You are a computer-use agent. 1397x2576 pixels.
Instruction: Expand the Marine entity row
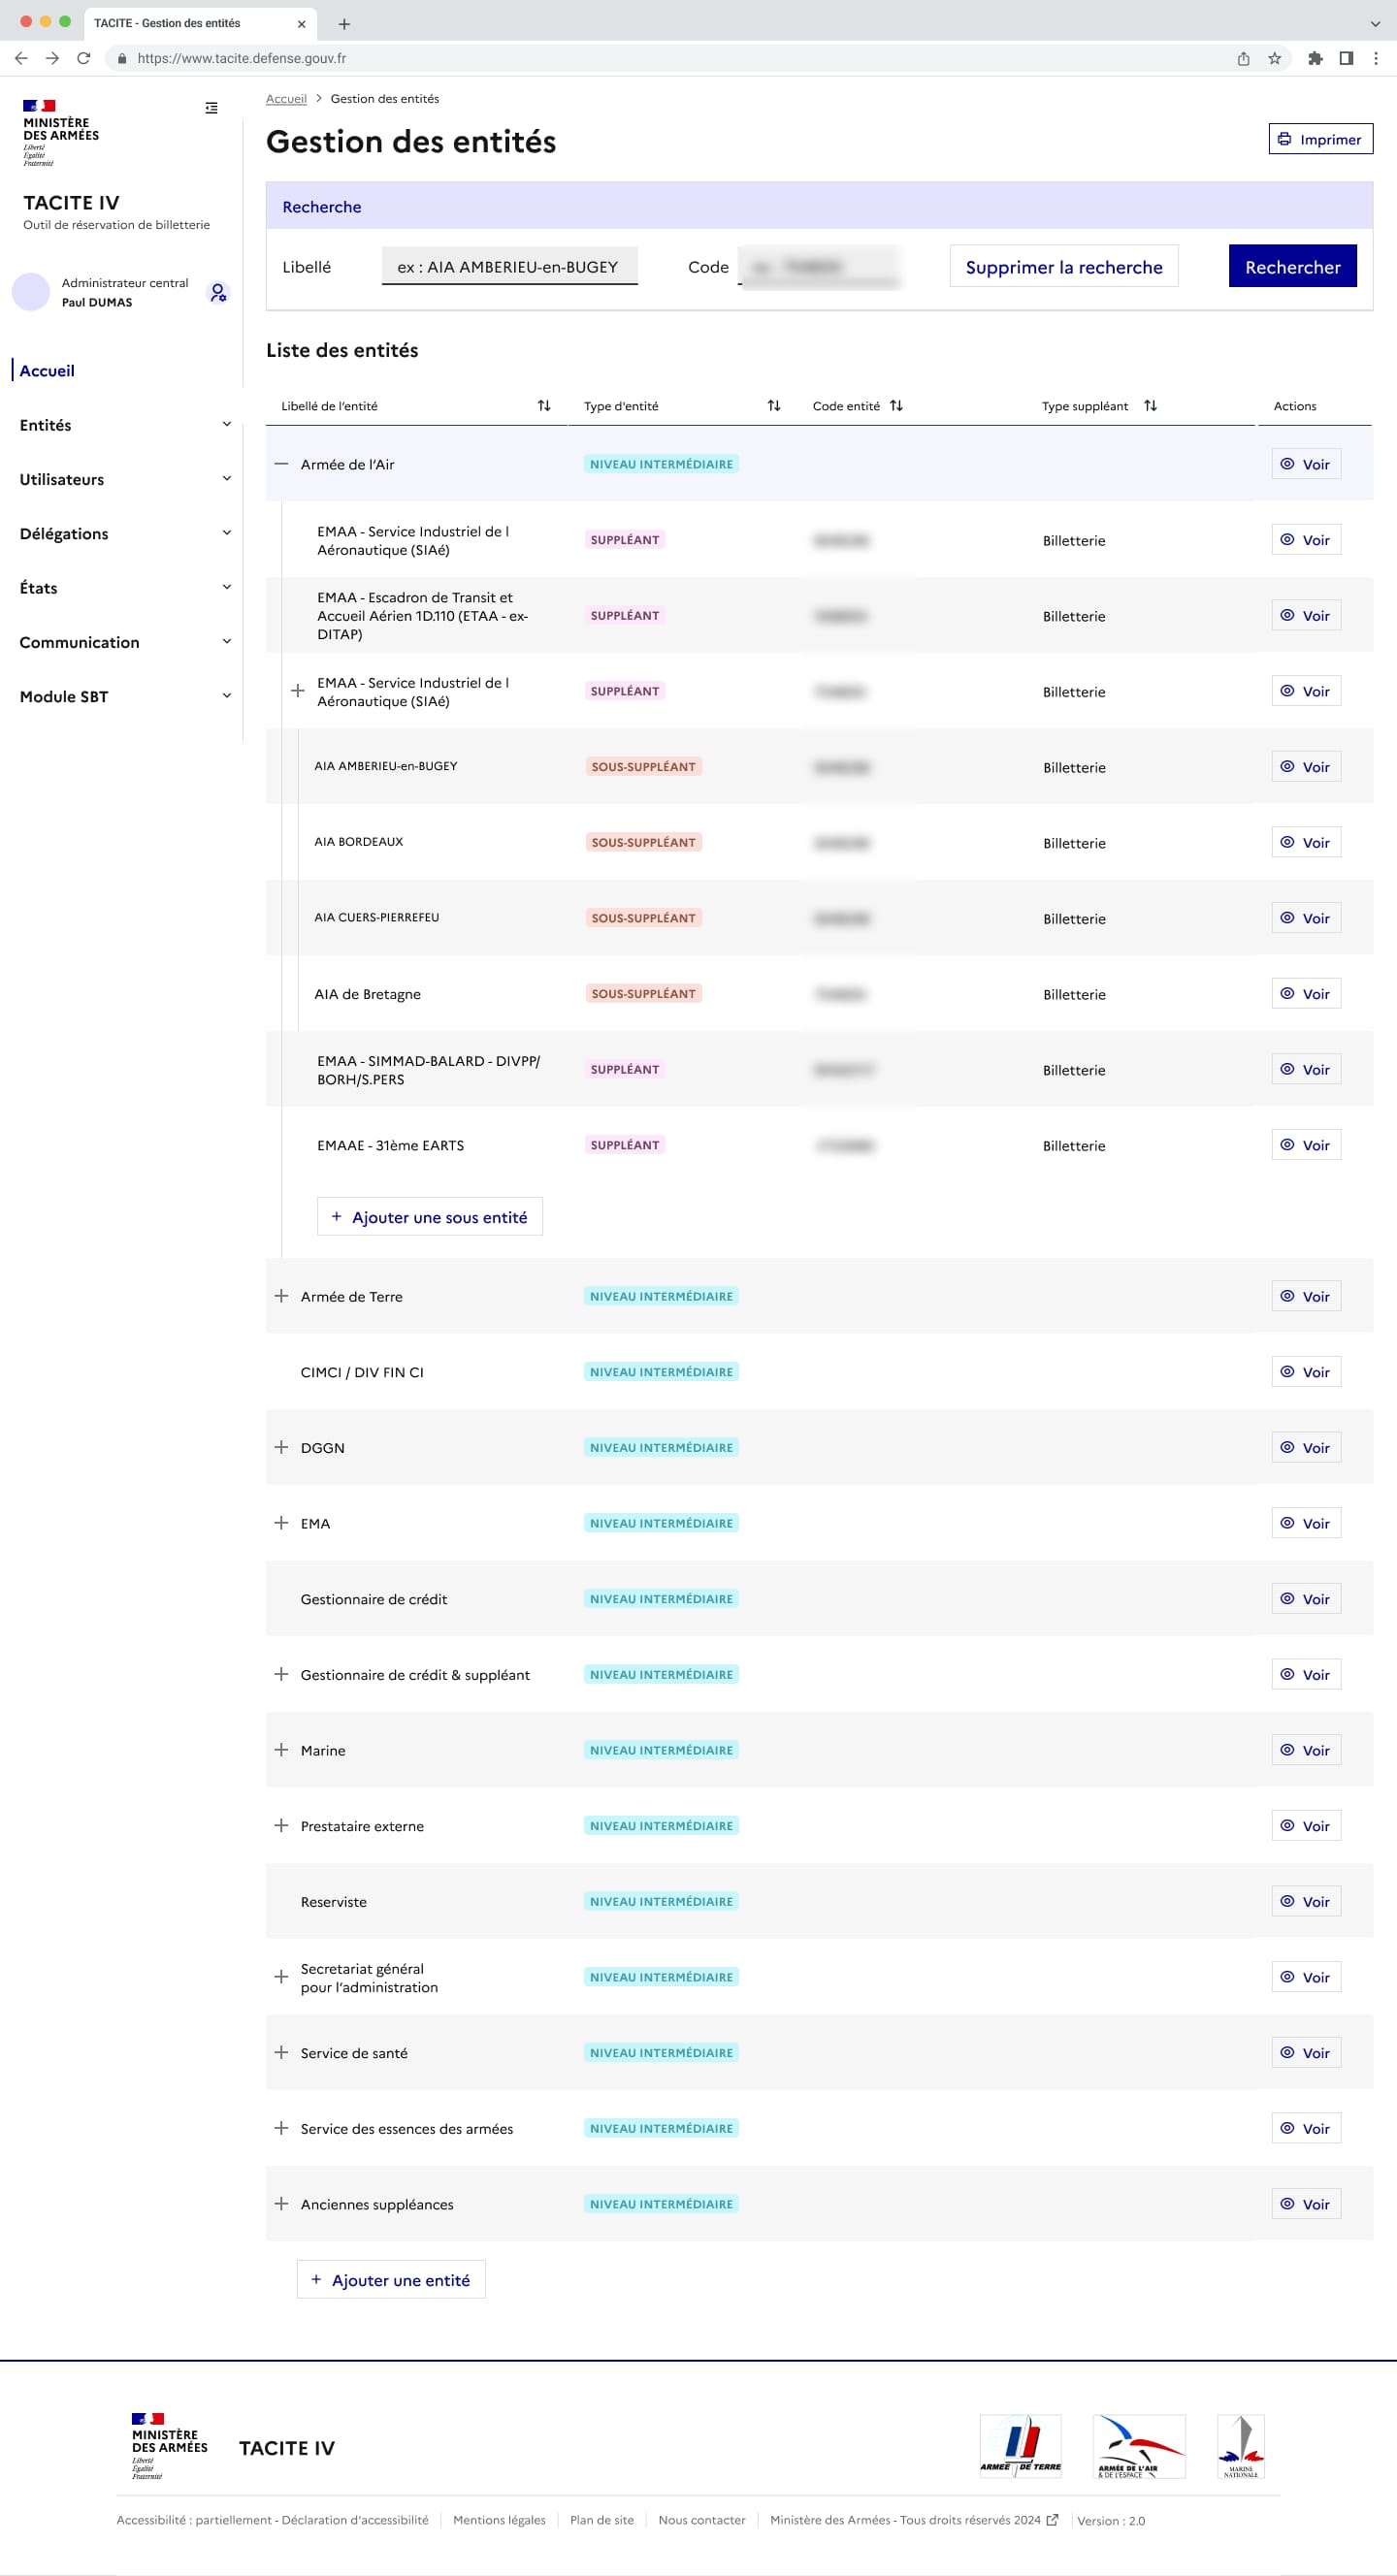pyautogui.click(x=281, y=1750)
